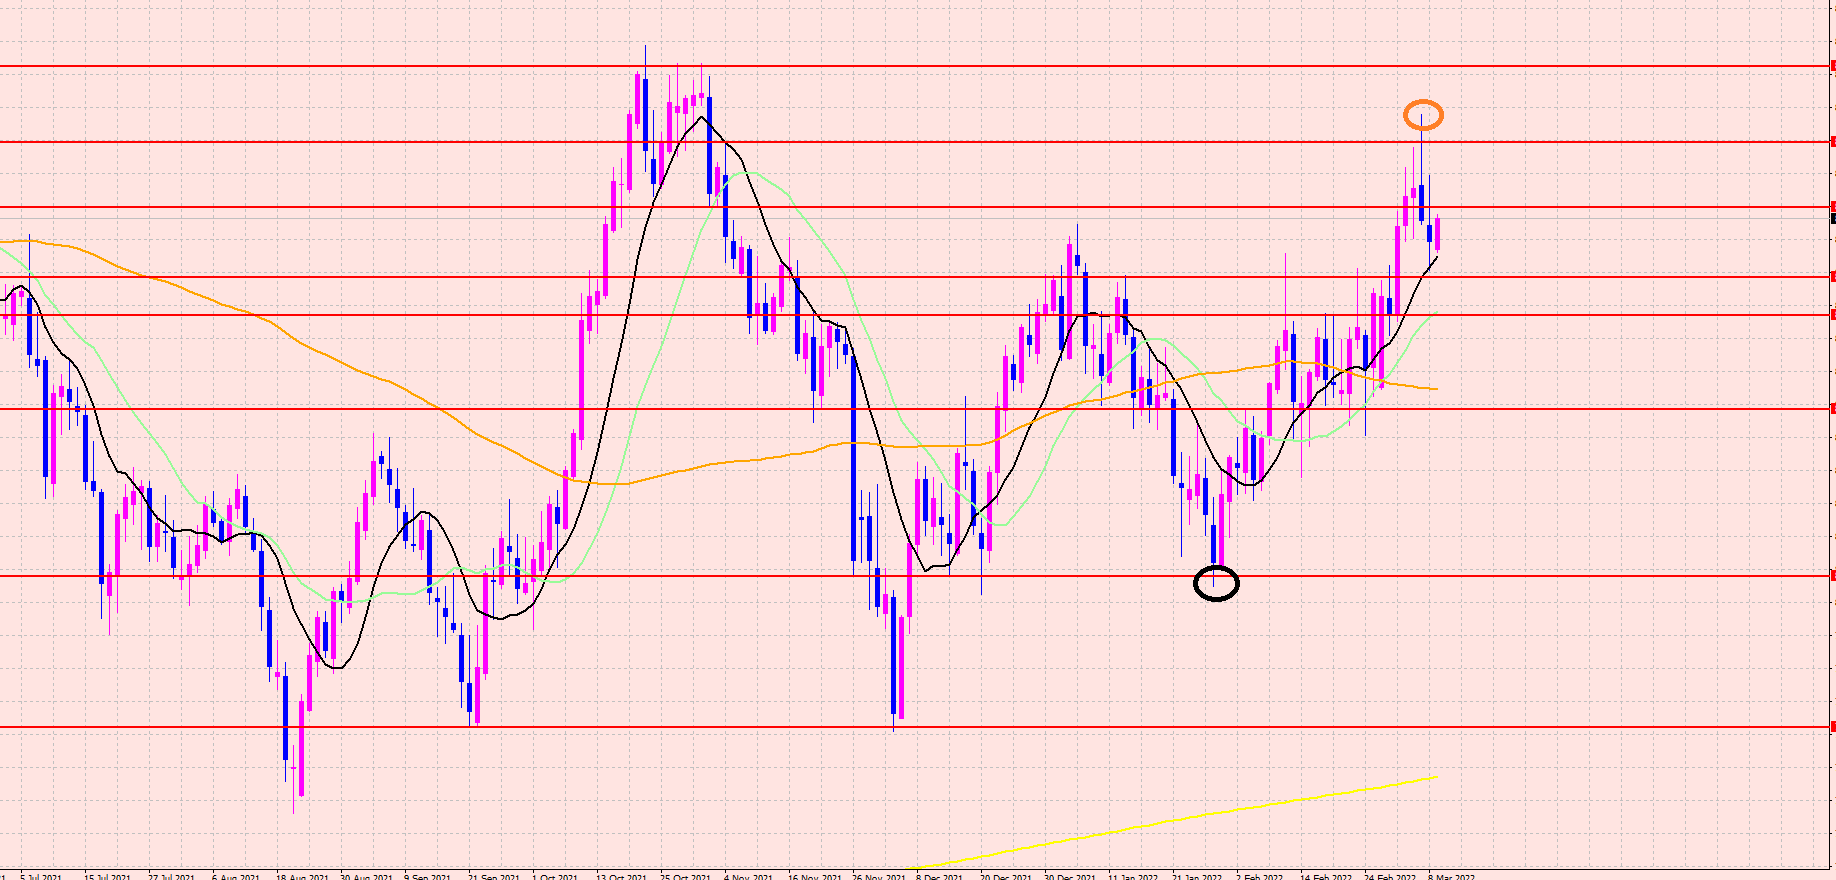This screenshot has height=880, width=1836.
Task: Select the topmost red horizontal line
Action: 900,67
